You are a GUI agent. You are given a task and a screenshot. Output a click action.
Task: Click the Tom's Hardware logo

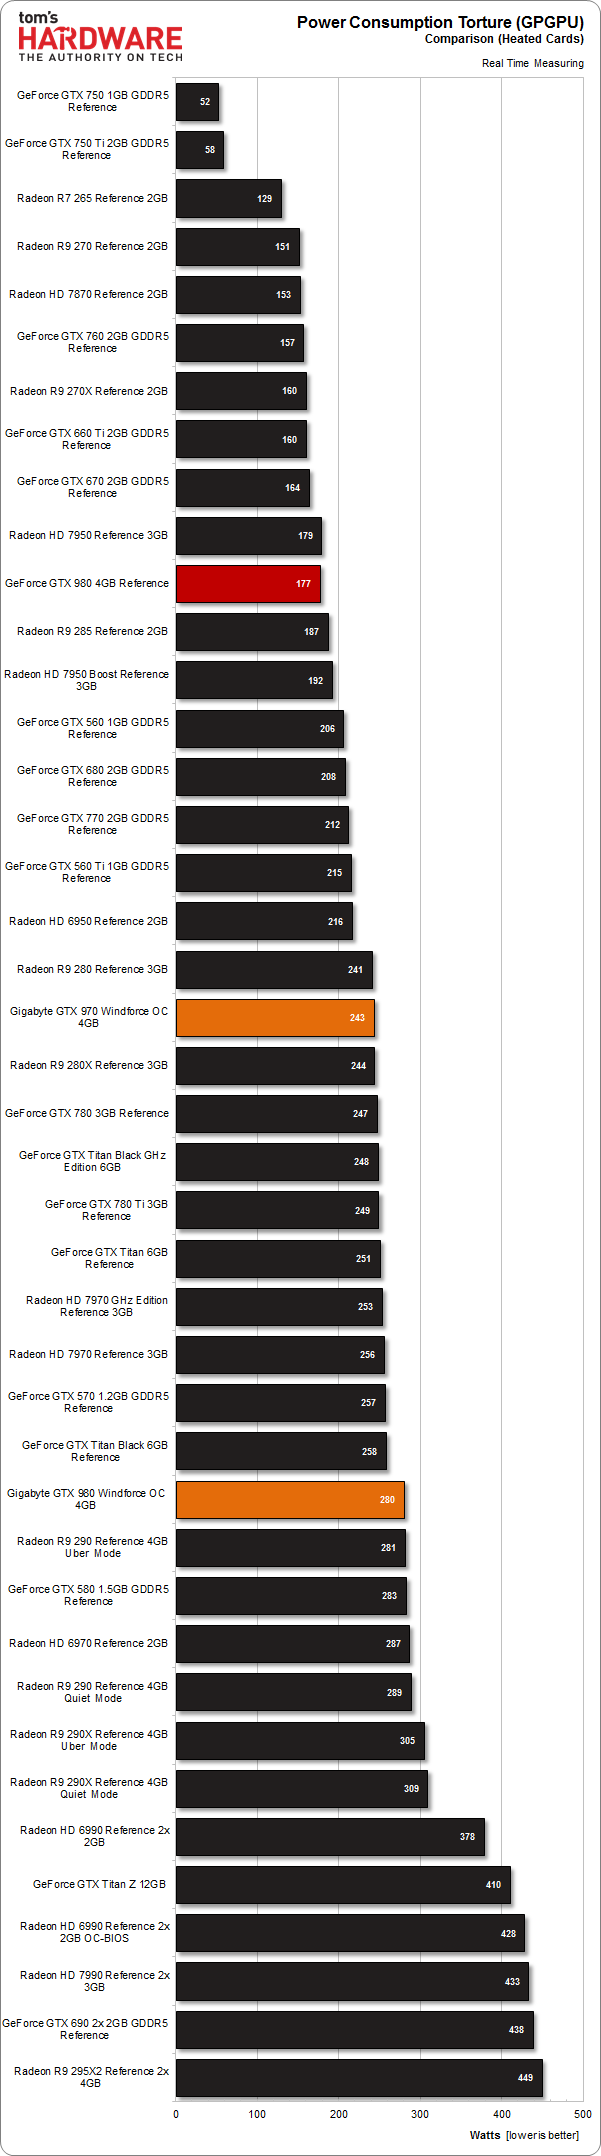(100, 38)
